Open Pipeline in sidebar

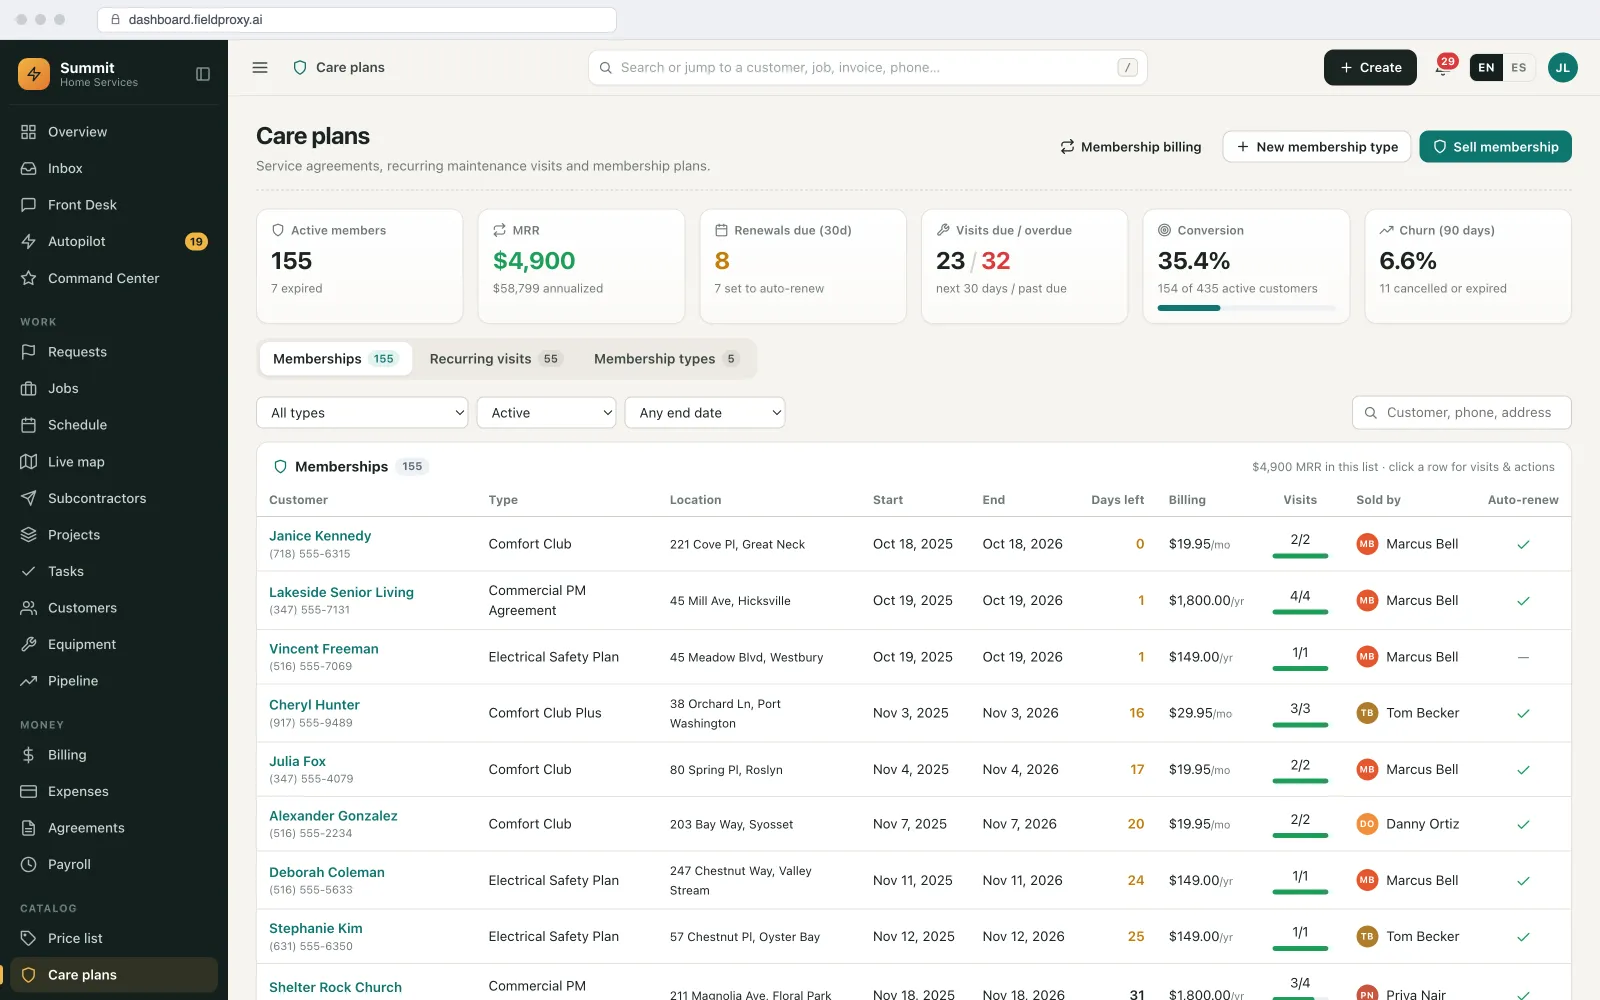[114, 681]
